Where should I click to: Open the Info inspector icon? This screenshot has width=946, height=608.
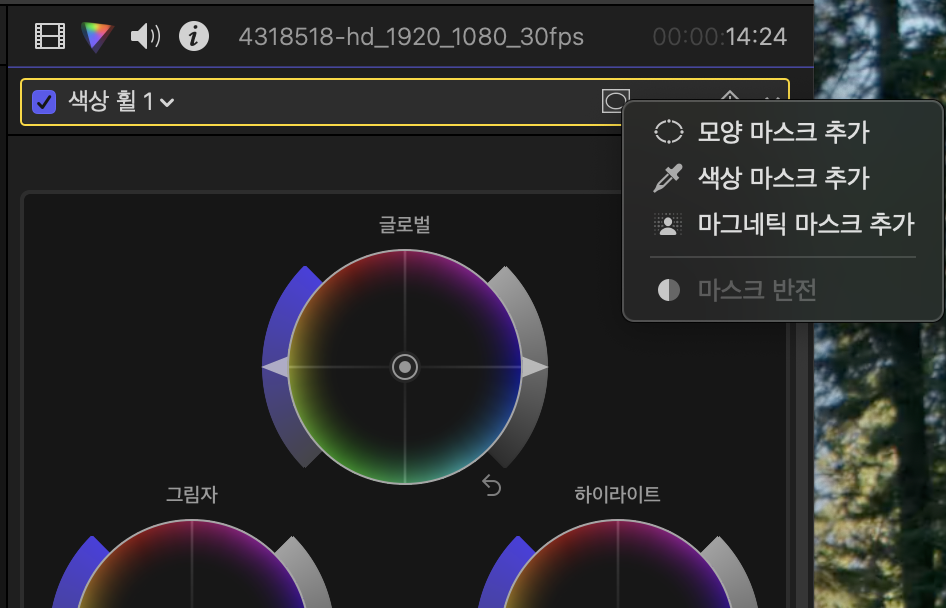194,36
